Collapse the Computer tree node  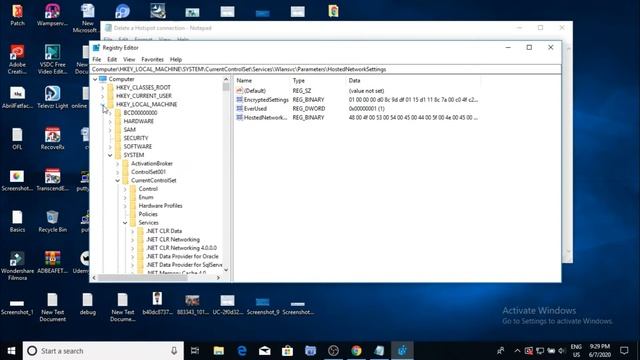click(95, 79)
